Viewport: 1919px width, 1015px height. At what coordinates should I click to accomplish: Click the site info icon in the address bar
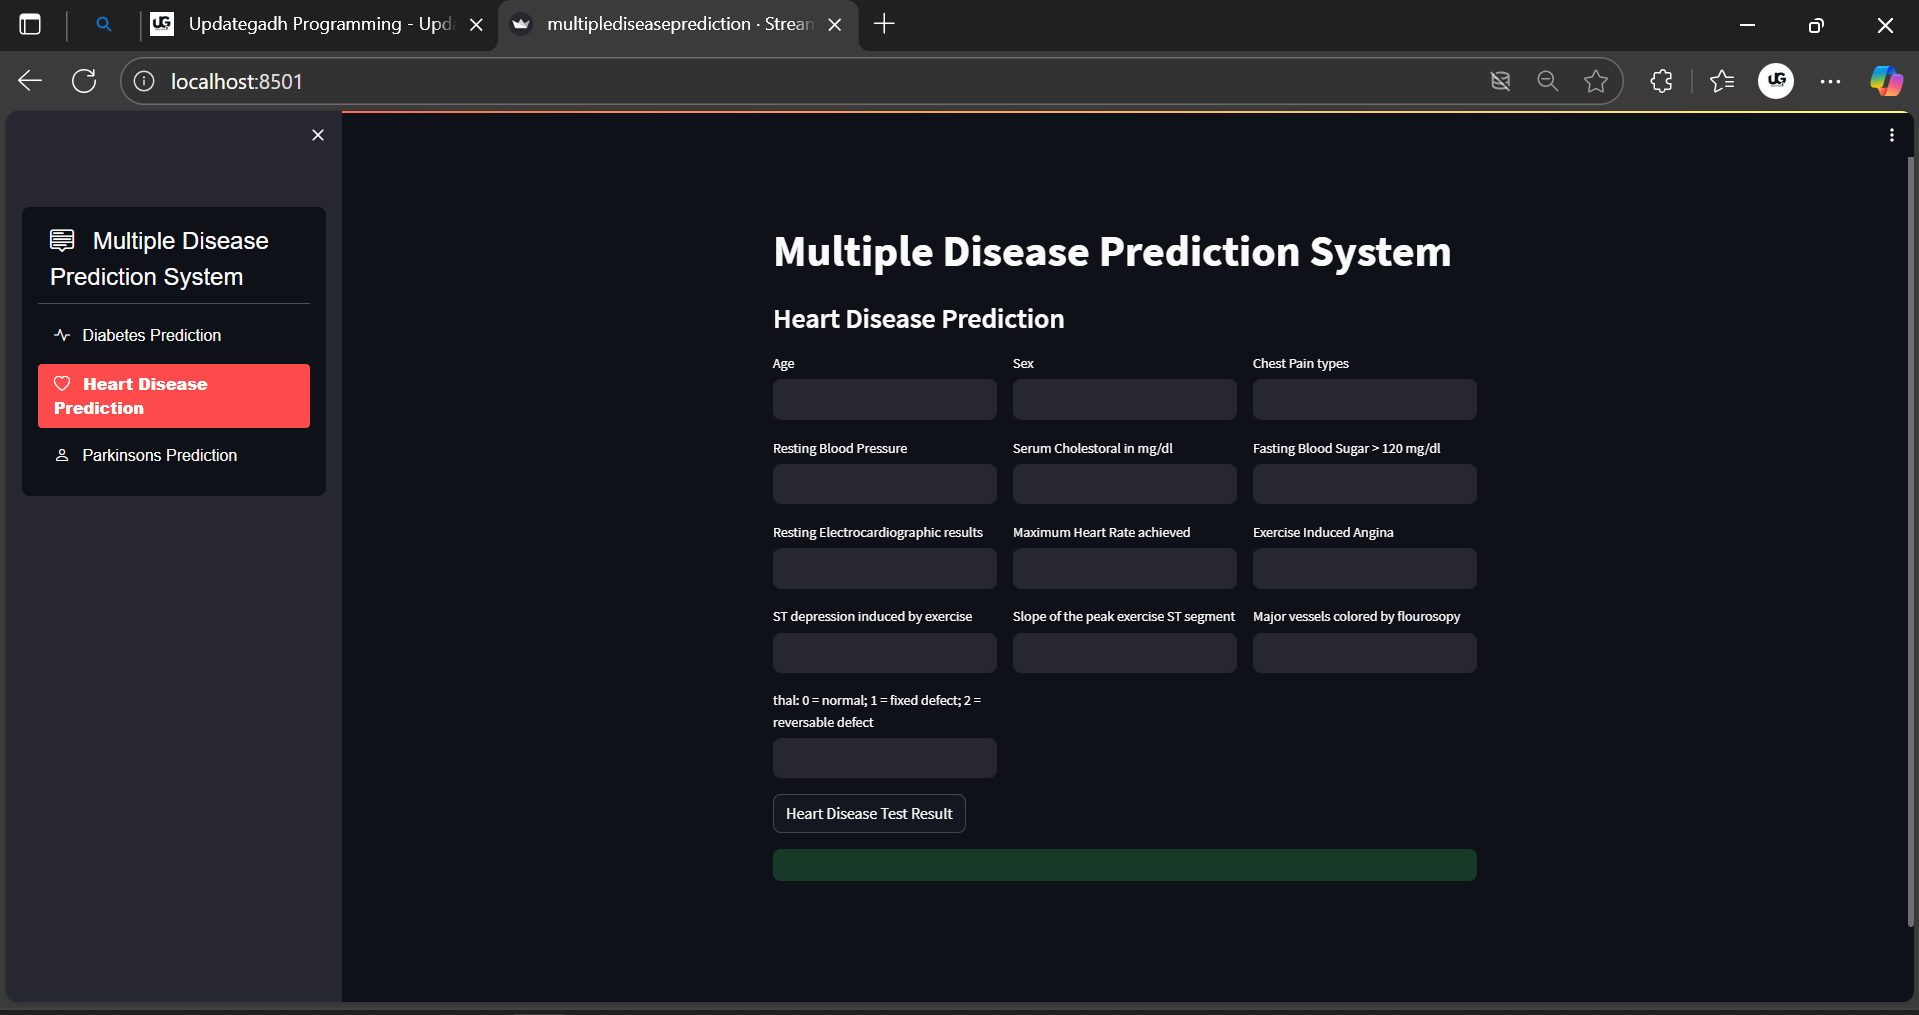pyautogui.click(x=143, y=81)
